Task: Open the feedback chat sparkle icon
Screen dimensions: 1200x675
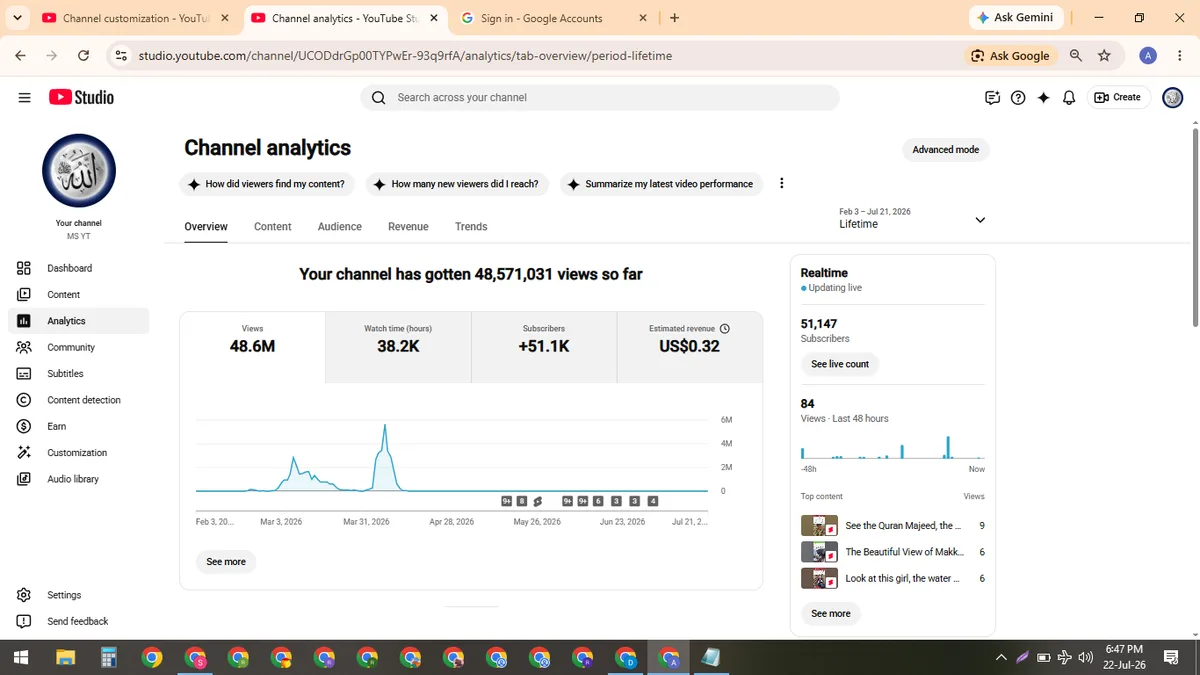Action: pyautogui.click(x=992, y=97)
